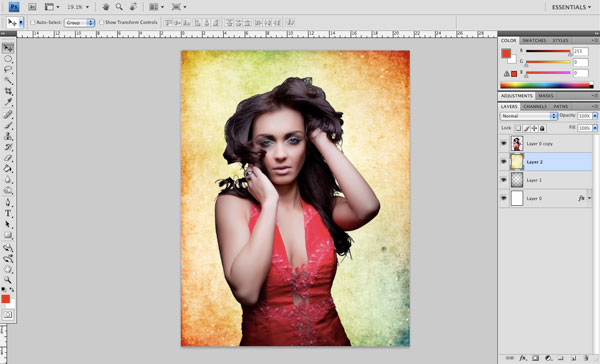Select the 3D Rotate tool
Viewport: 600px width, 364px height.
(x=8, y=248)
